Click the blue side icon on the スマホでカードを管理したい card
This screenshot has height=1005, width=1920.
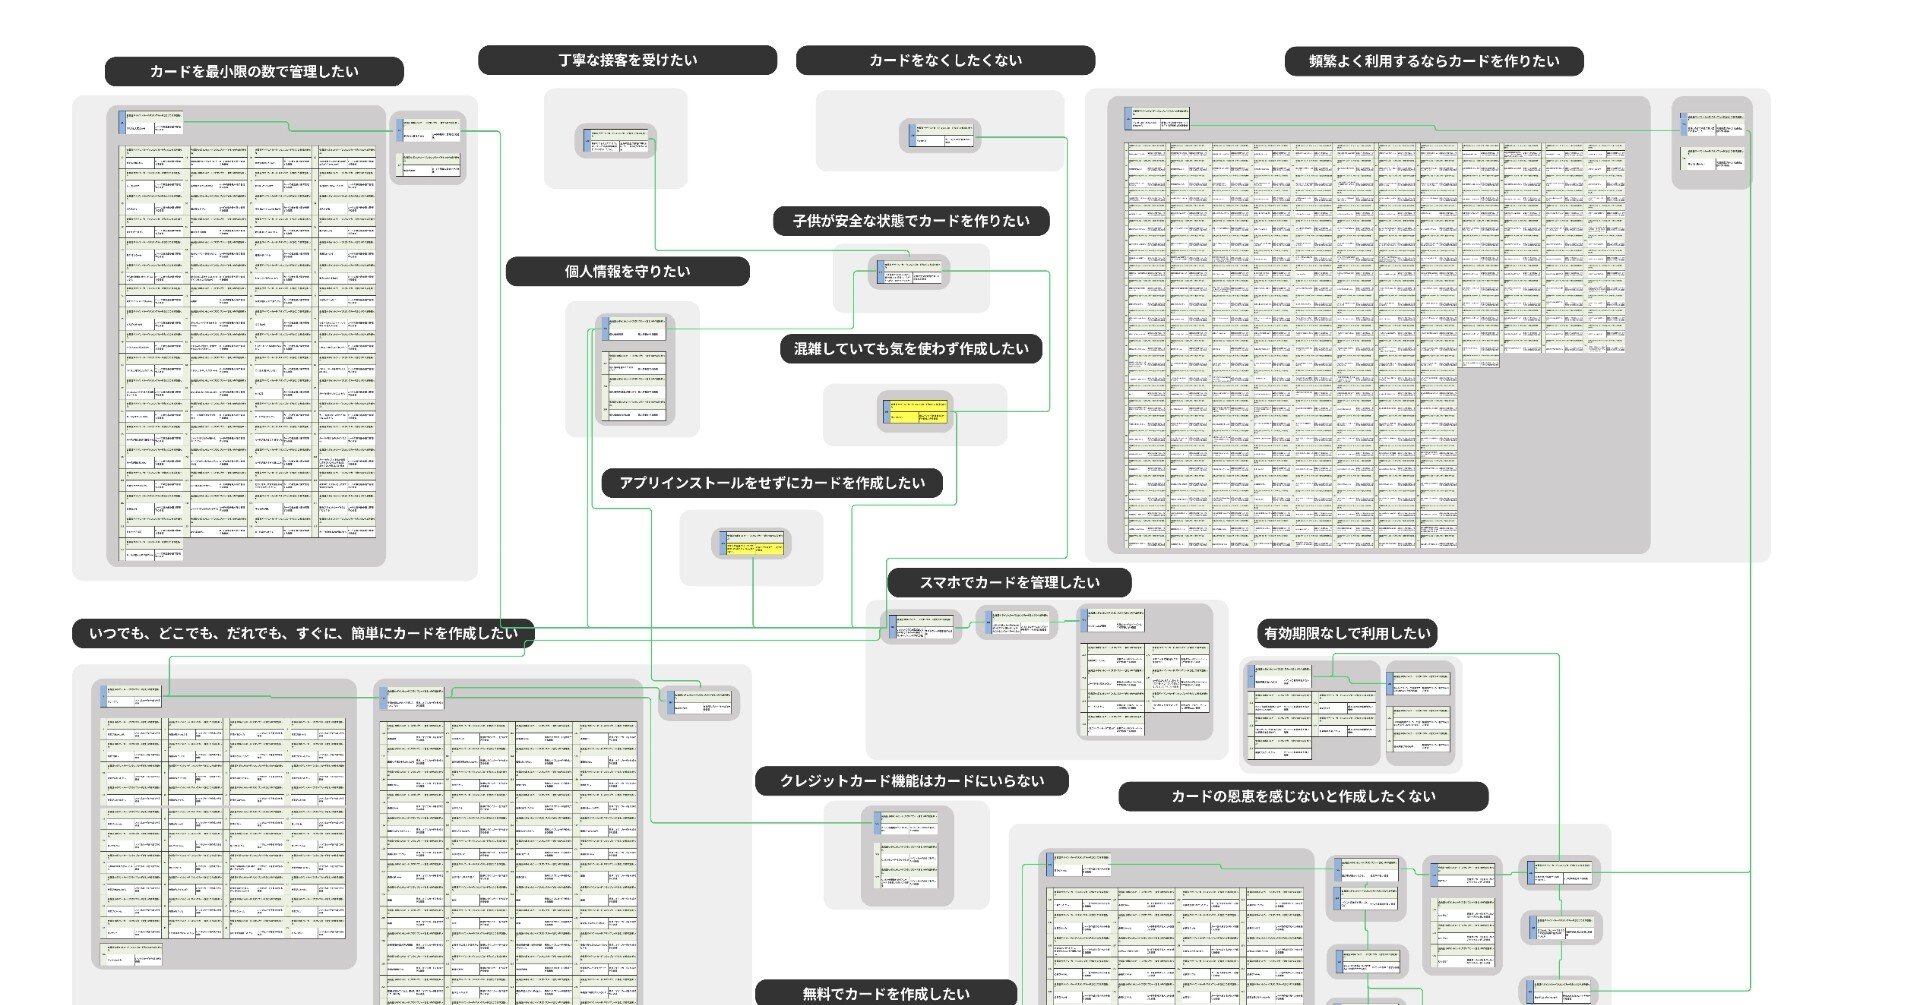(x=893, y=624)
